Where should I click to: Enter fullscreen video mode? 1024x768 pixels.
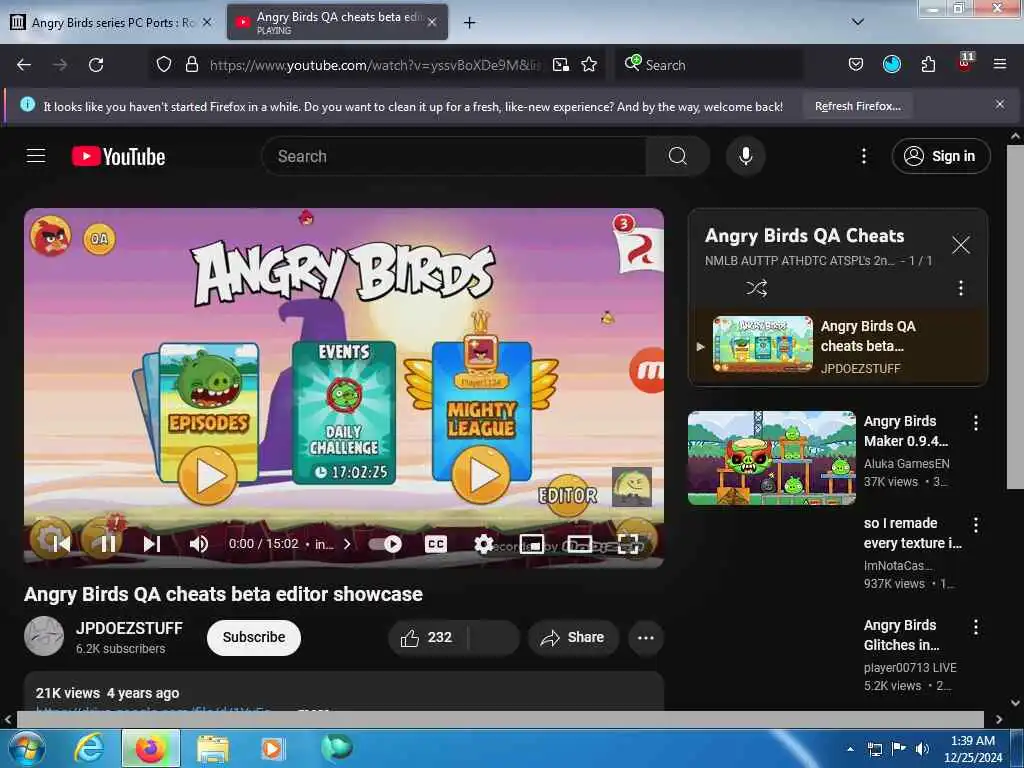[628, 543]
